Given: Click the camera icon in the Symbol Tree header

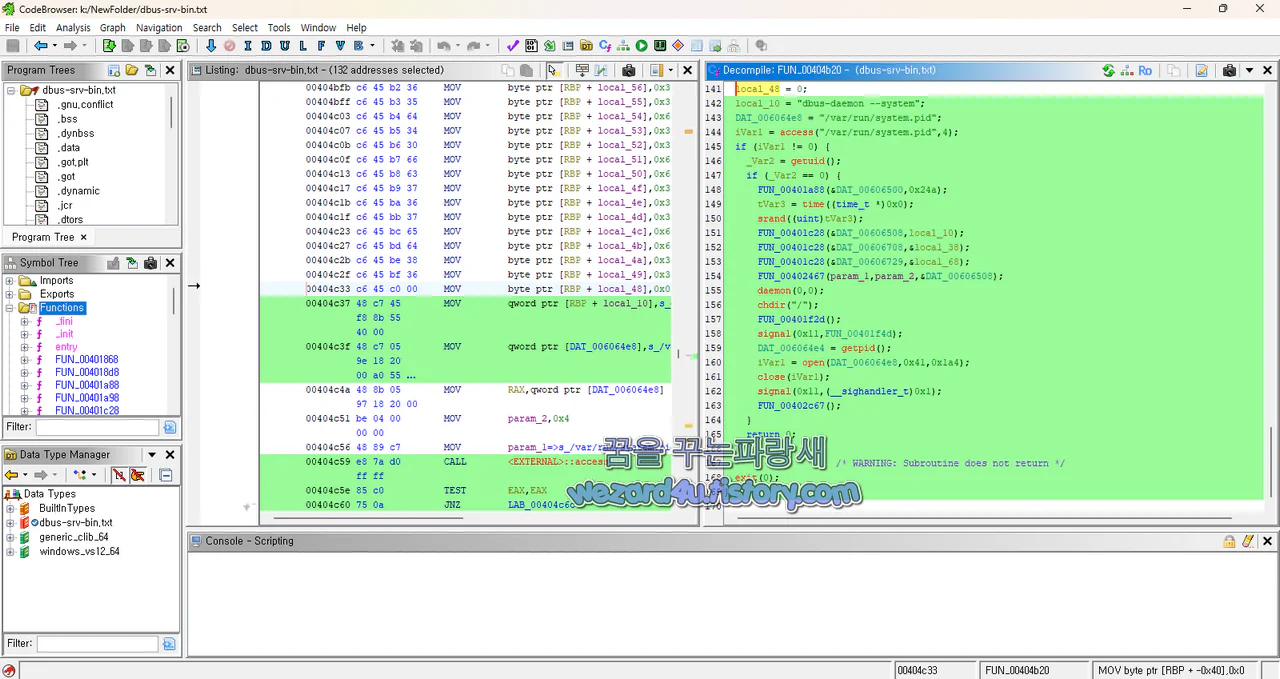Looking at the screenshot, I should [150, 263].
